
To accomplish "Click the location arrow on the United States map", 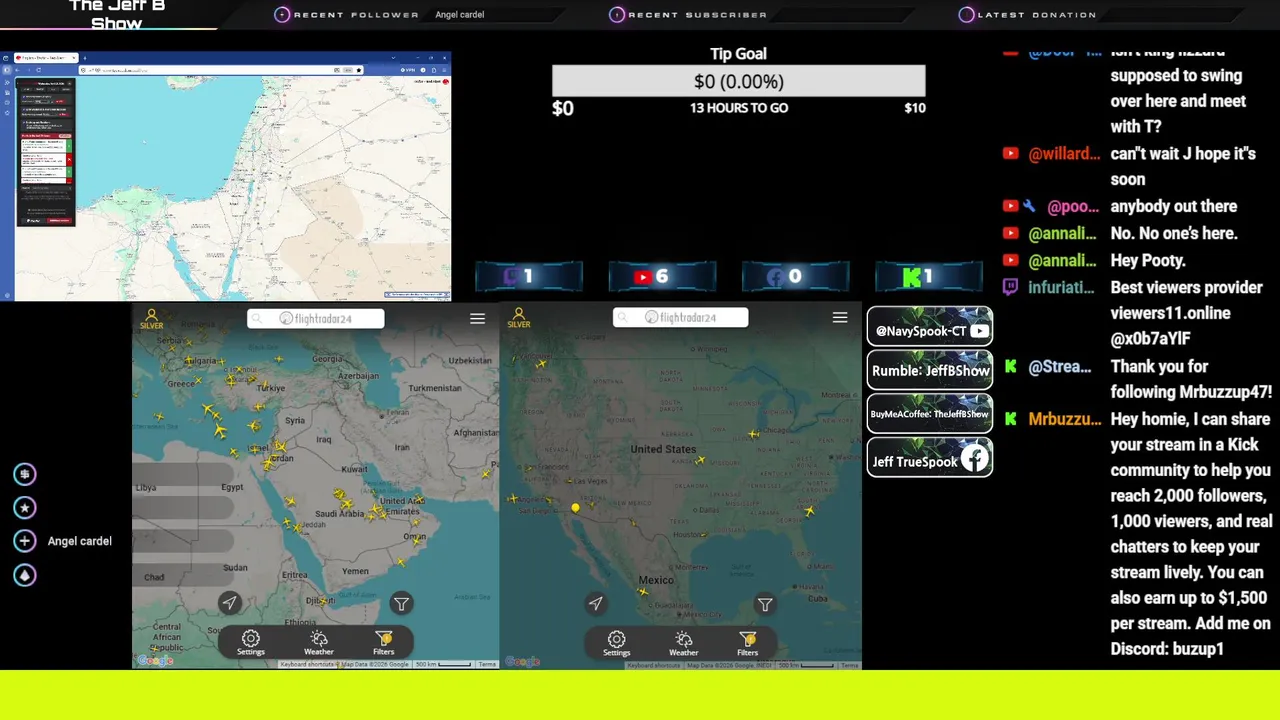I will [596, 603].
